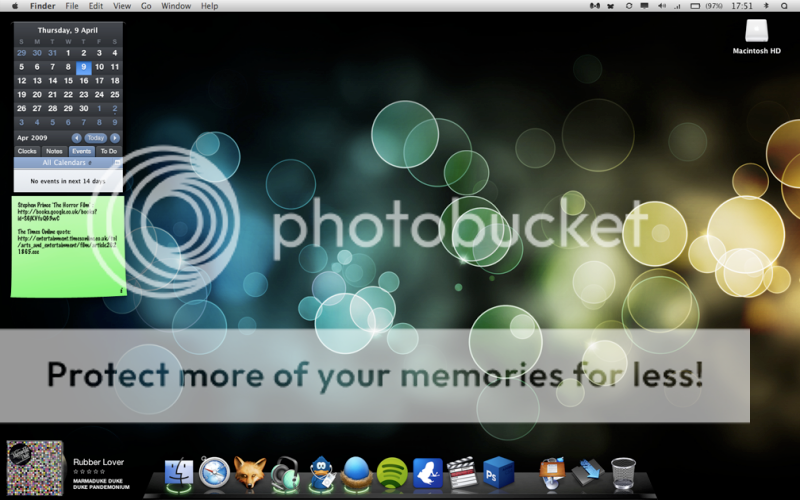Click the butterfly-shaped menu bar icon
The height and width of the screenshot is (500, 800).
[611, 6]
